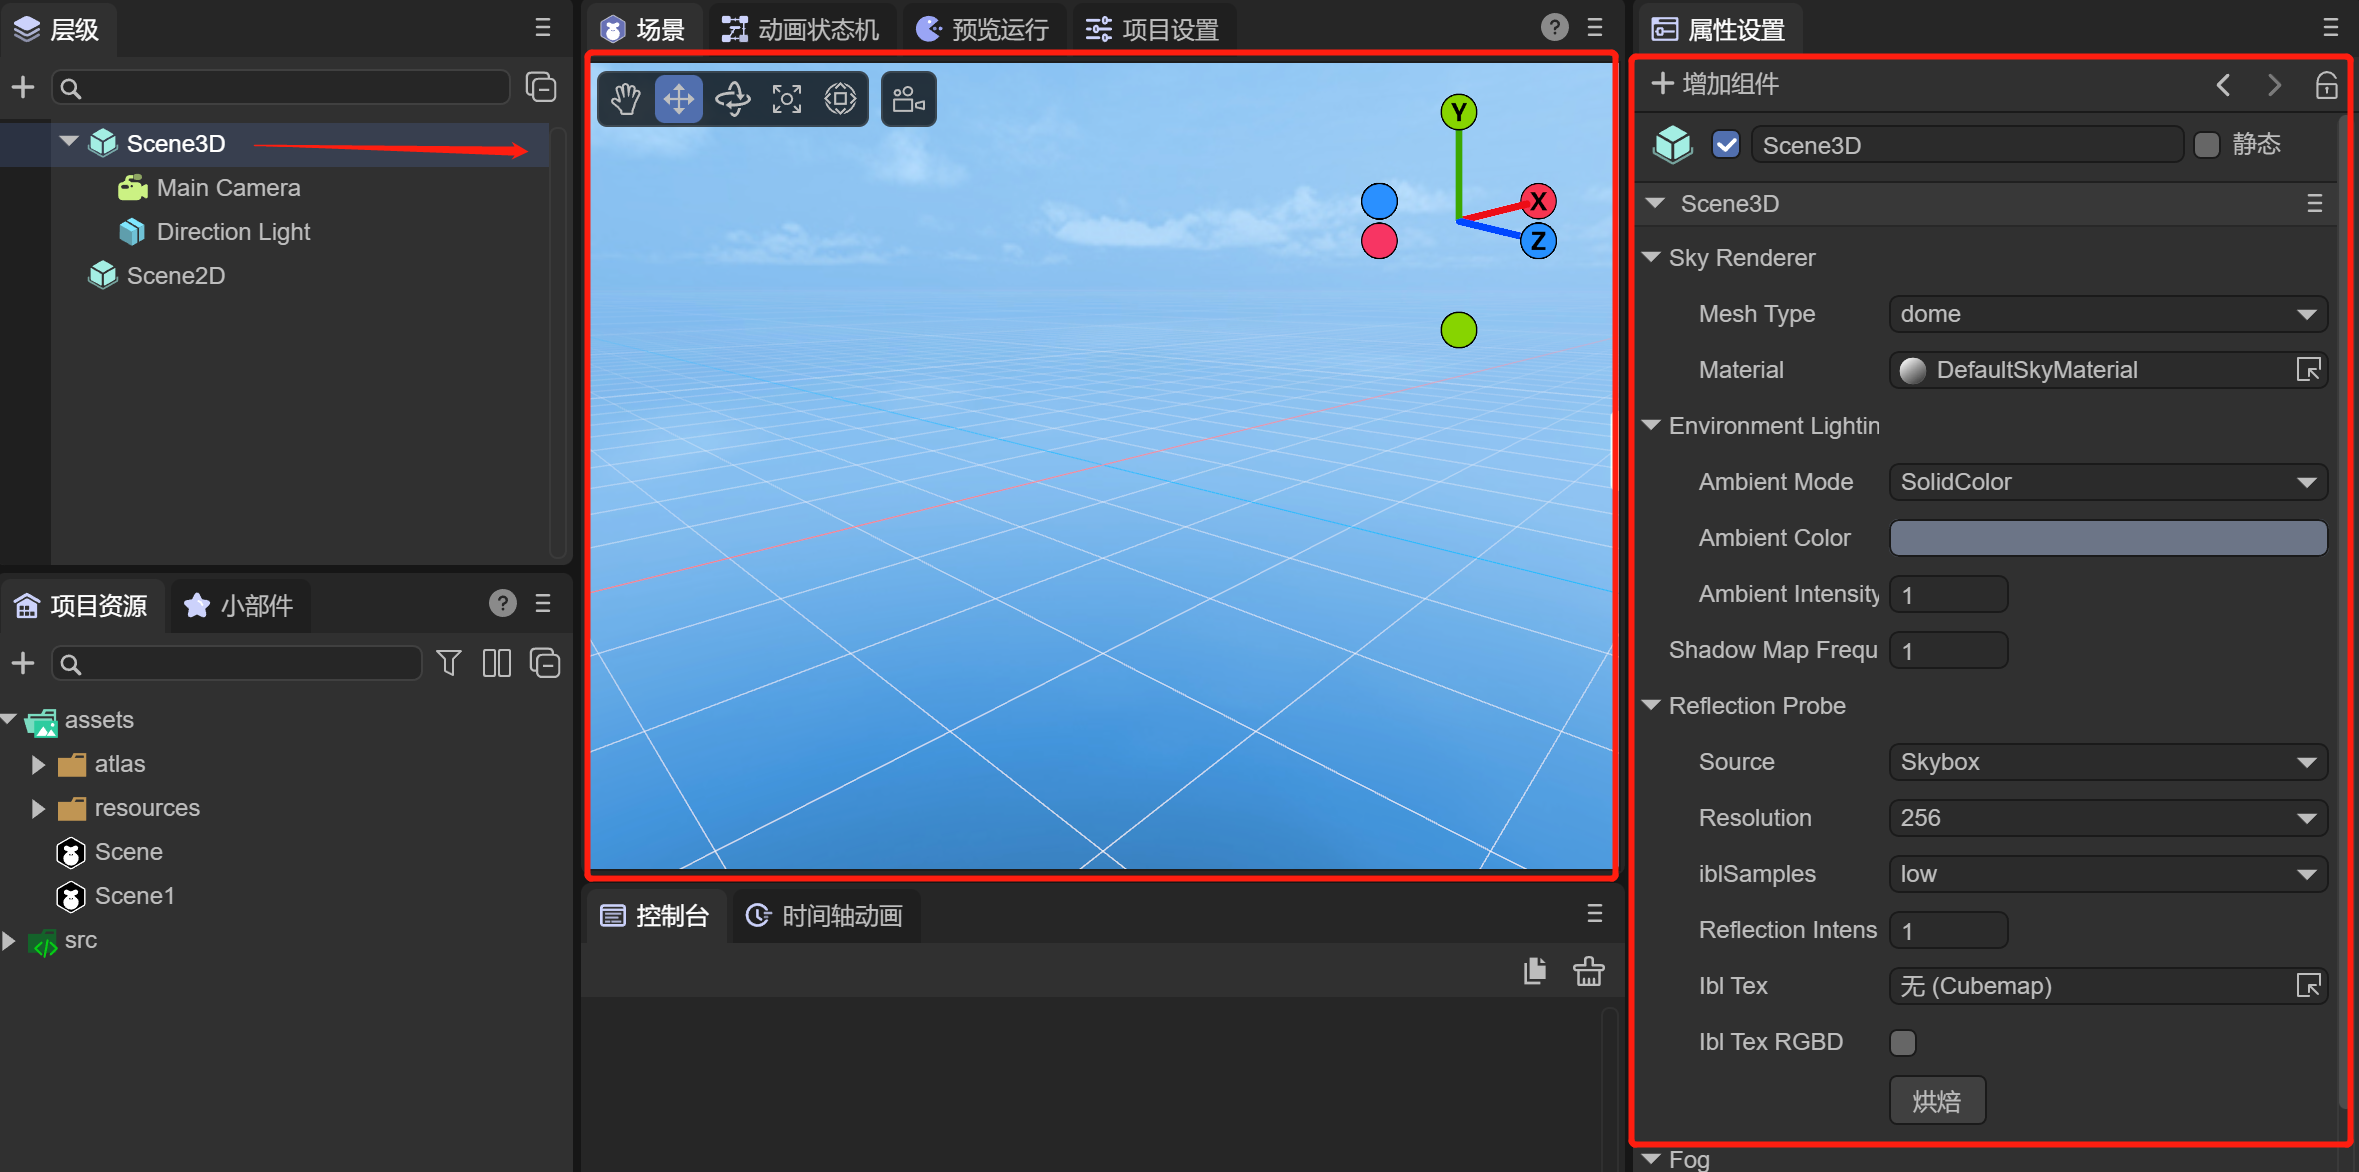Click the filter icon in the project assets panel
This screenshot has width=2359, height=1172.
click(449, 663)
